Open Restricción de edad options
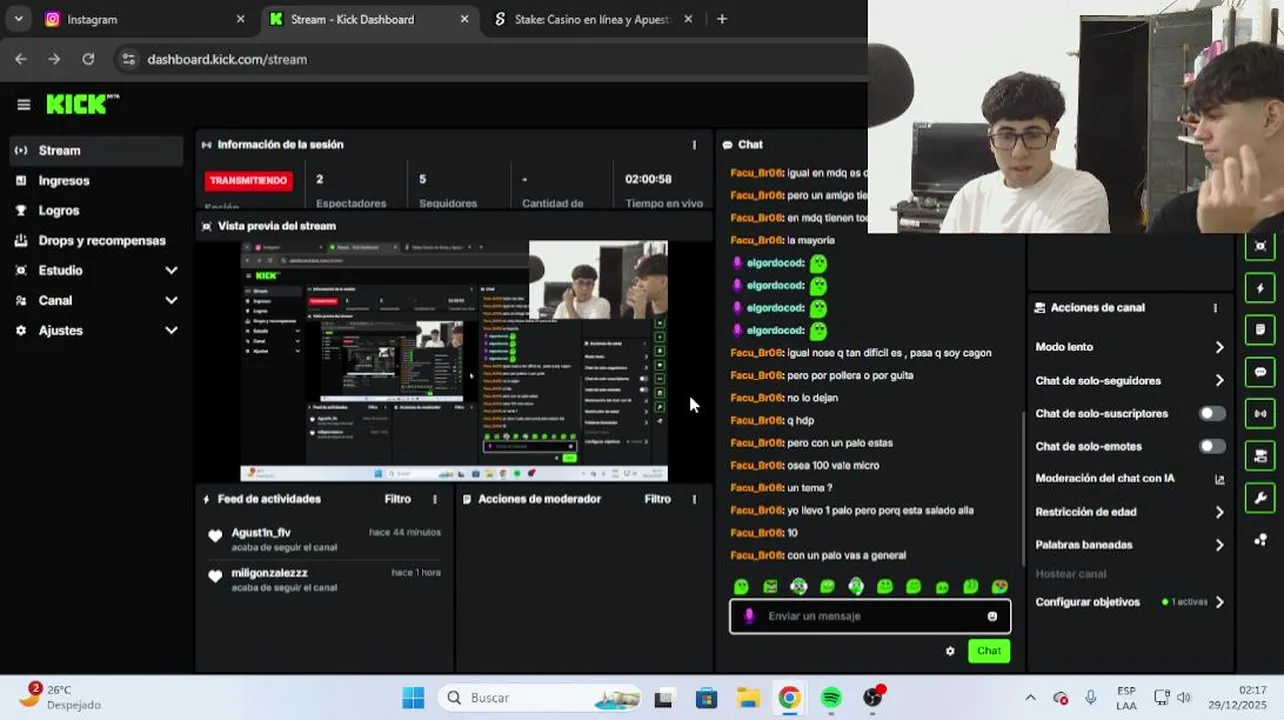Screen dimensions: 1284x720 (x=1130, y=512)
